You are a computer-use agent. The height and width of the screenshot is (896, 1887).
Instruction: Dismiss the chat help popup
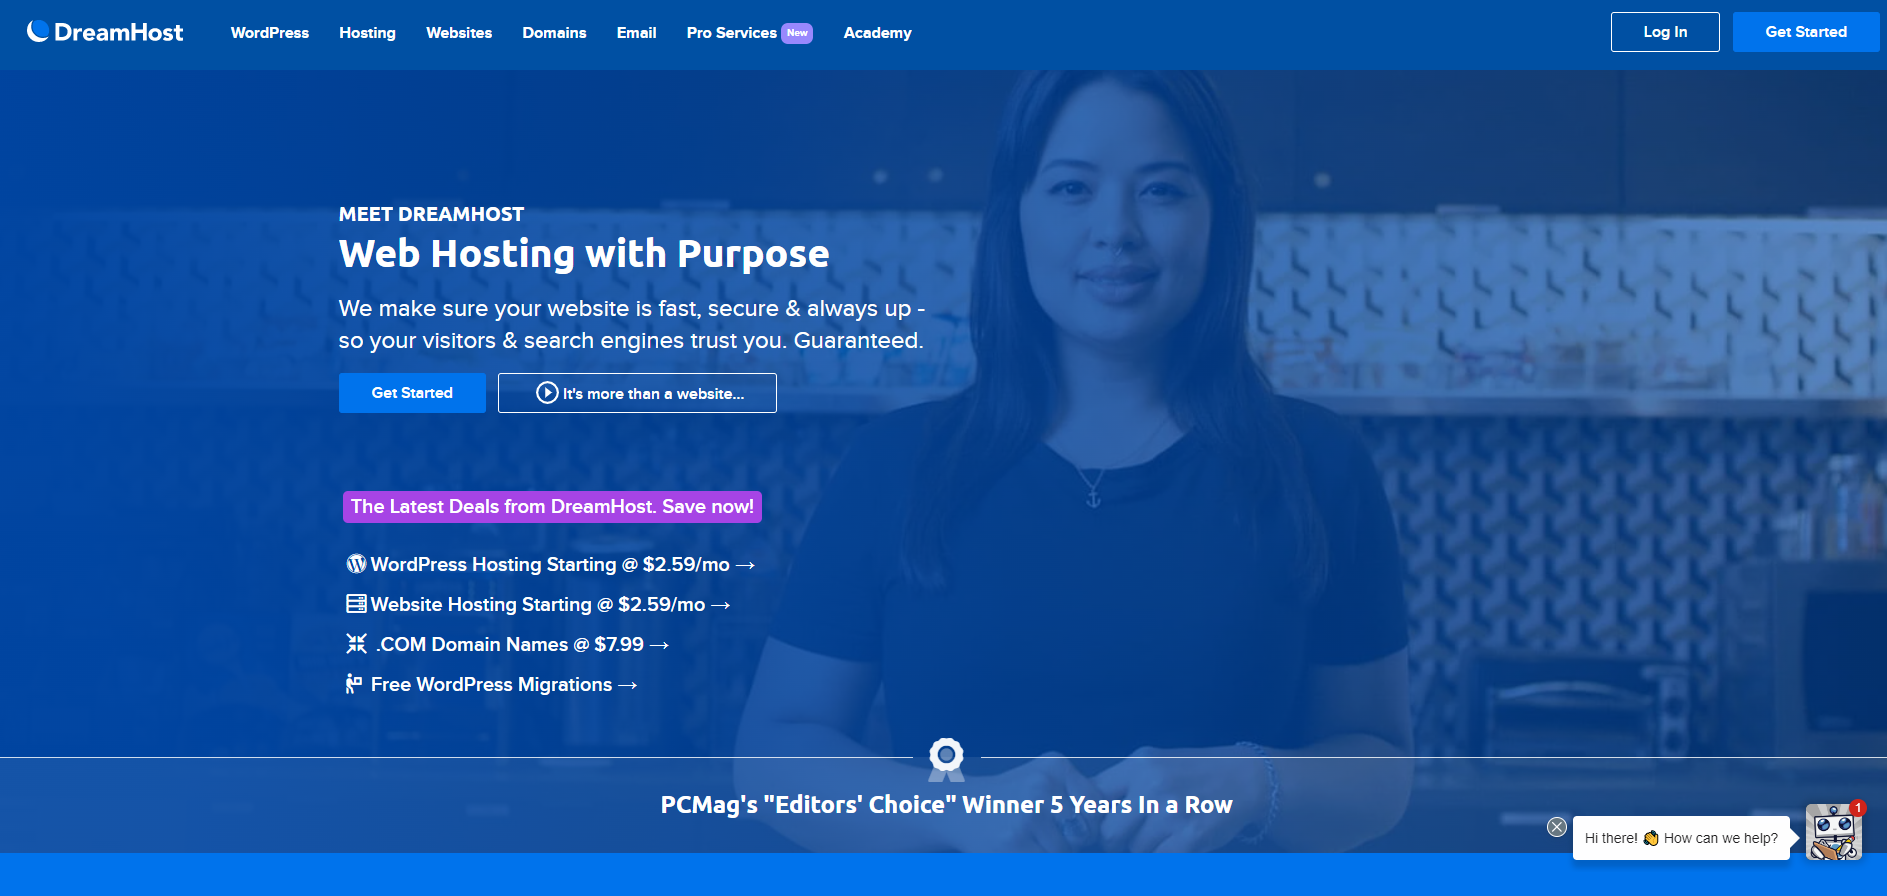[1557, 827]
